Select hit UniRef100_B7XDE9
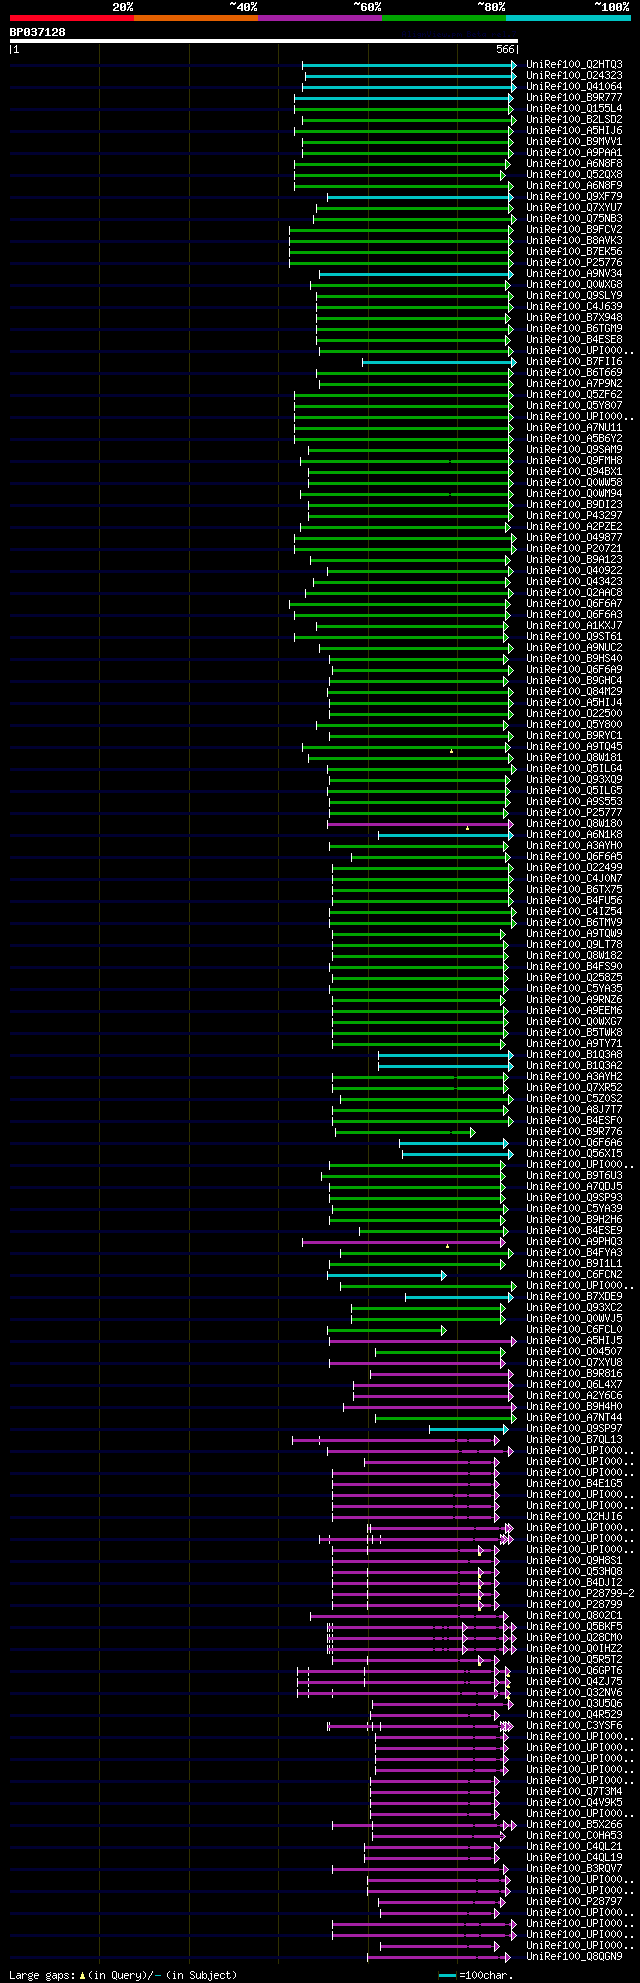The width and height of the screenshot is (640, 1983). [x=574, y=1297]
